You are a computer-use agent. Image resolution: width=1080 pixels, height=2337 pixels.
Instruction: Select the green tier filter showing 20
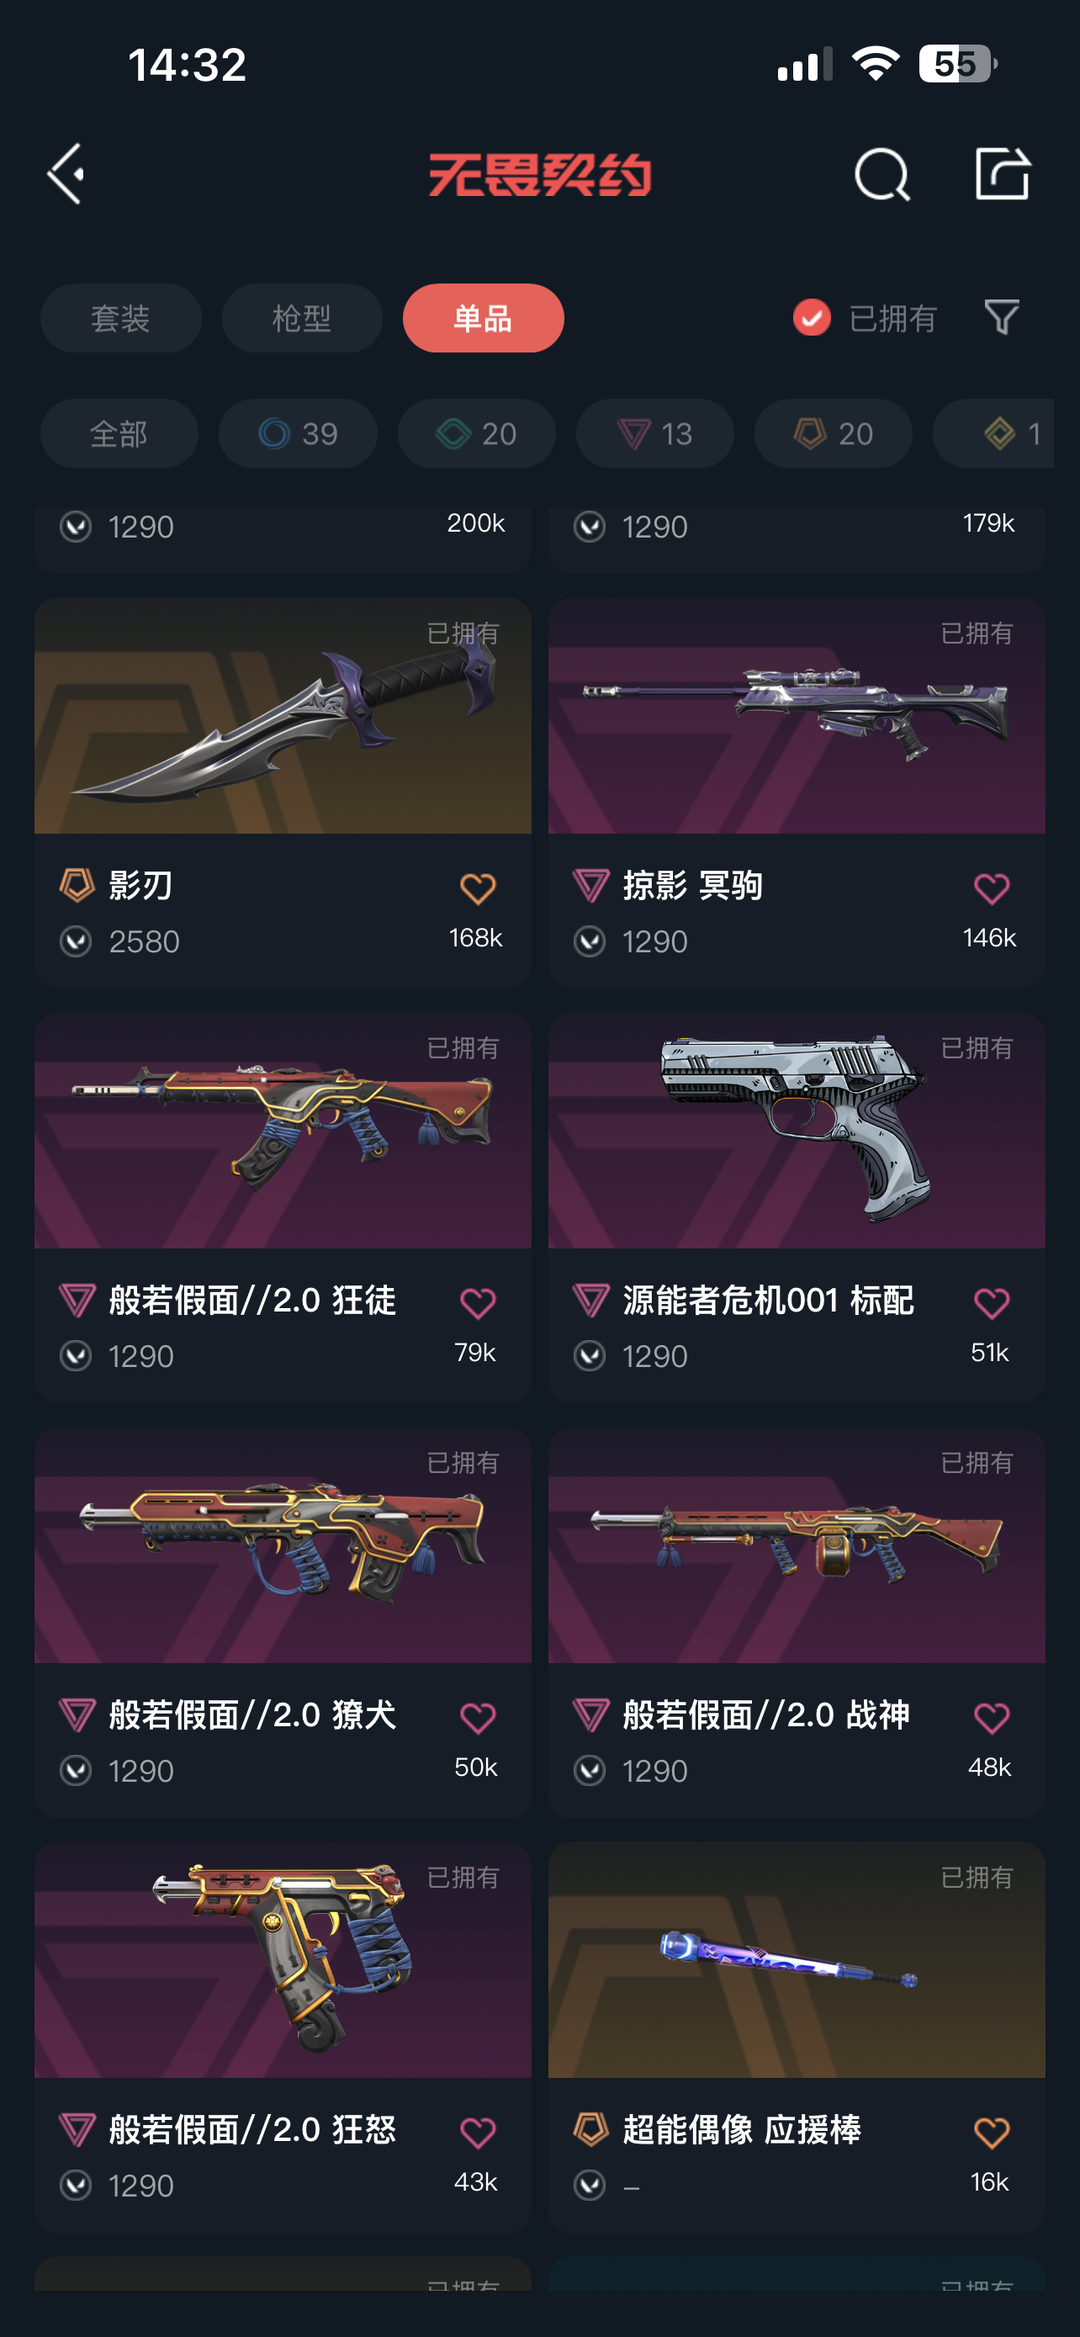click(477, 433)
